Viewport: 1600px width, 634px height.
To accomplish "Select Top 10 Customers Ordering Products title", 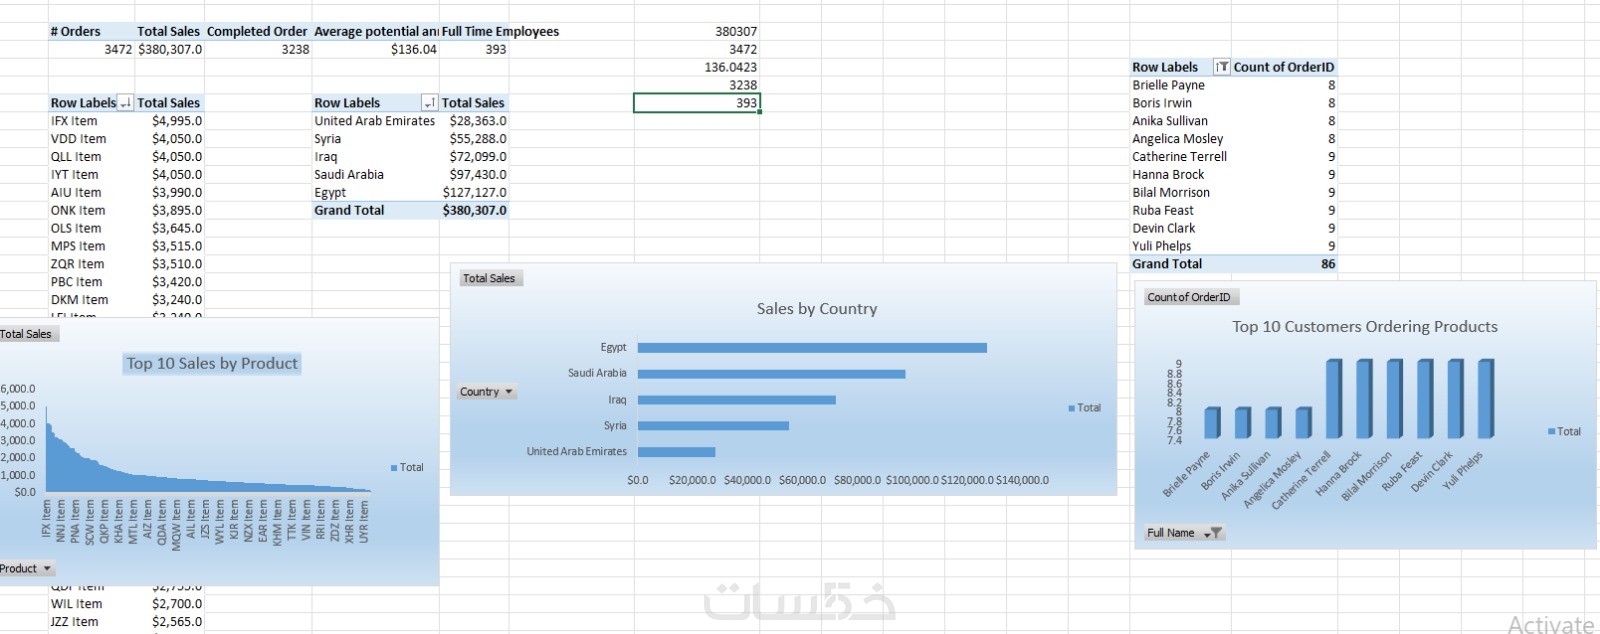I will coord(1365,327).
